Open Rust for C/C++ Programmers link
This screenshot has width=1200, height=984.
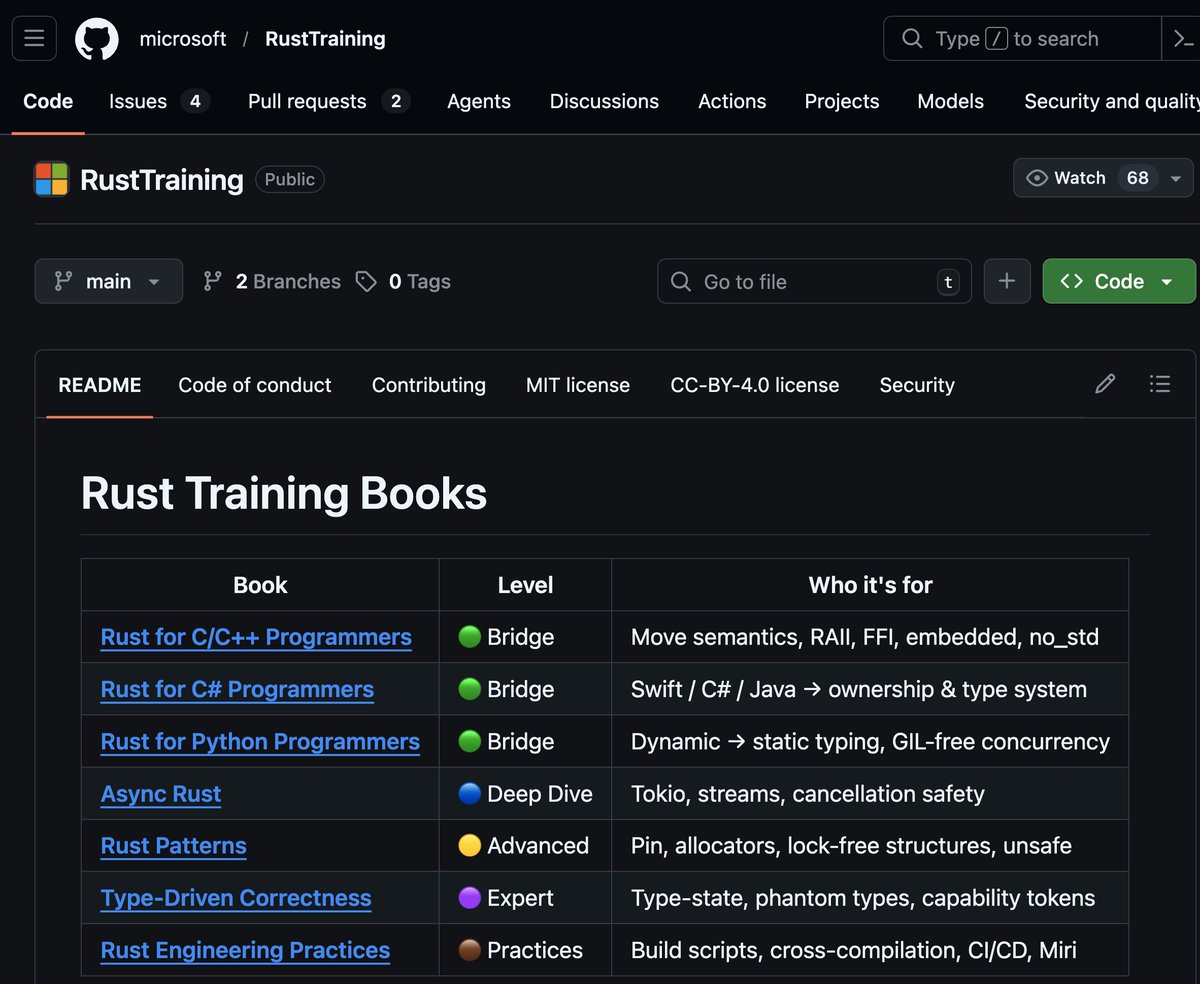point(256,637)
